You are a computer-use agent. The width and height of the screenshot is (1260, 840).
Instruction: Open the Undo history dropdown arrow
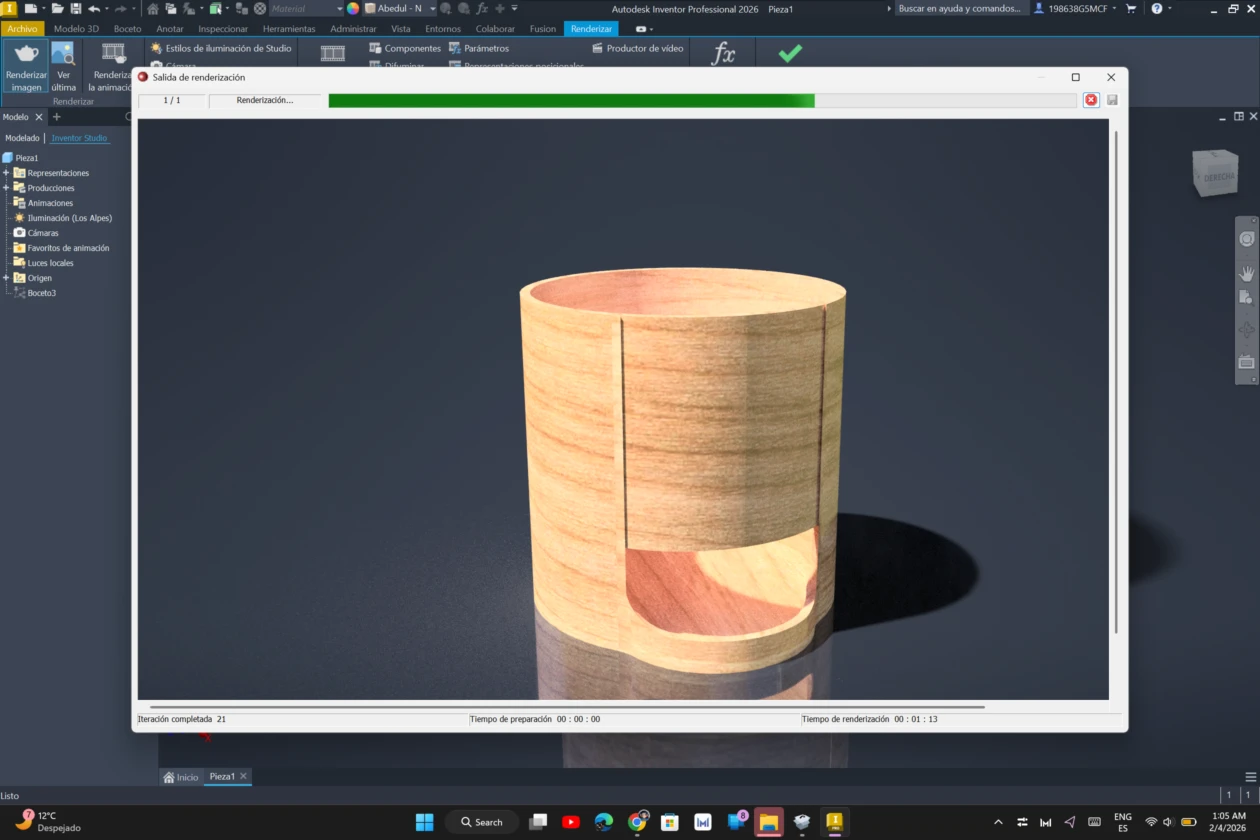coord(106,8)
